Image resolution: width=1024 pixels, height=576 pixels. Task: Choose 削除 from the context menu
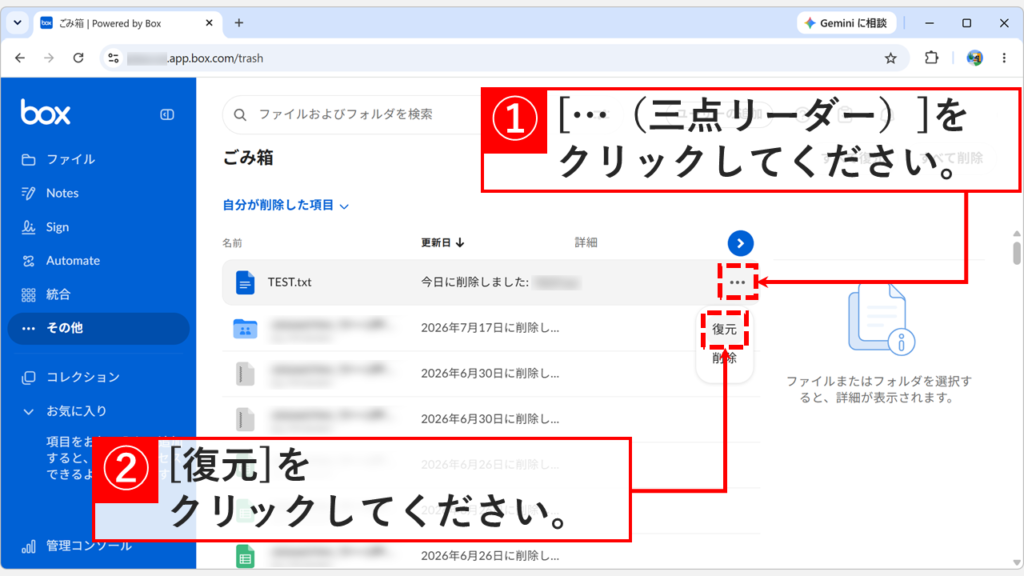pos(724,358)
